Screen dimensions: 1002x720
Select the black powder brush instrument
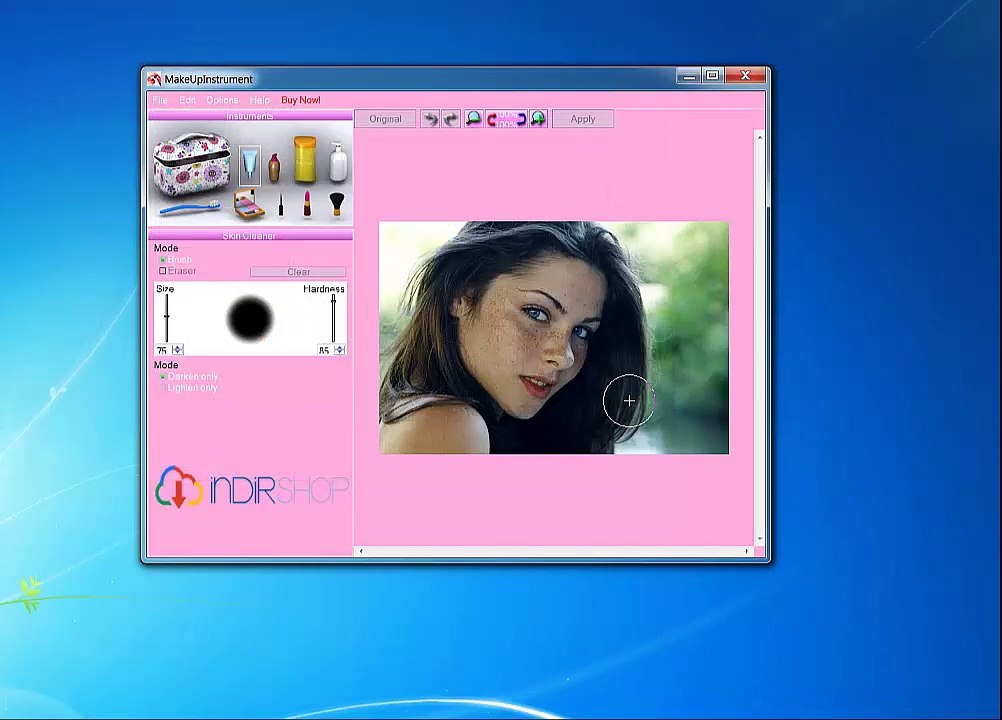336,204
